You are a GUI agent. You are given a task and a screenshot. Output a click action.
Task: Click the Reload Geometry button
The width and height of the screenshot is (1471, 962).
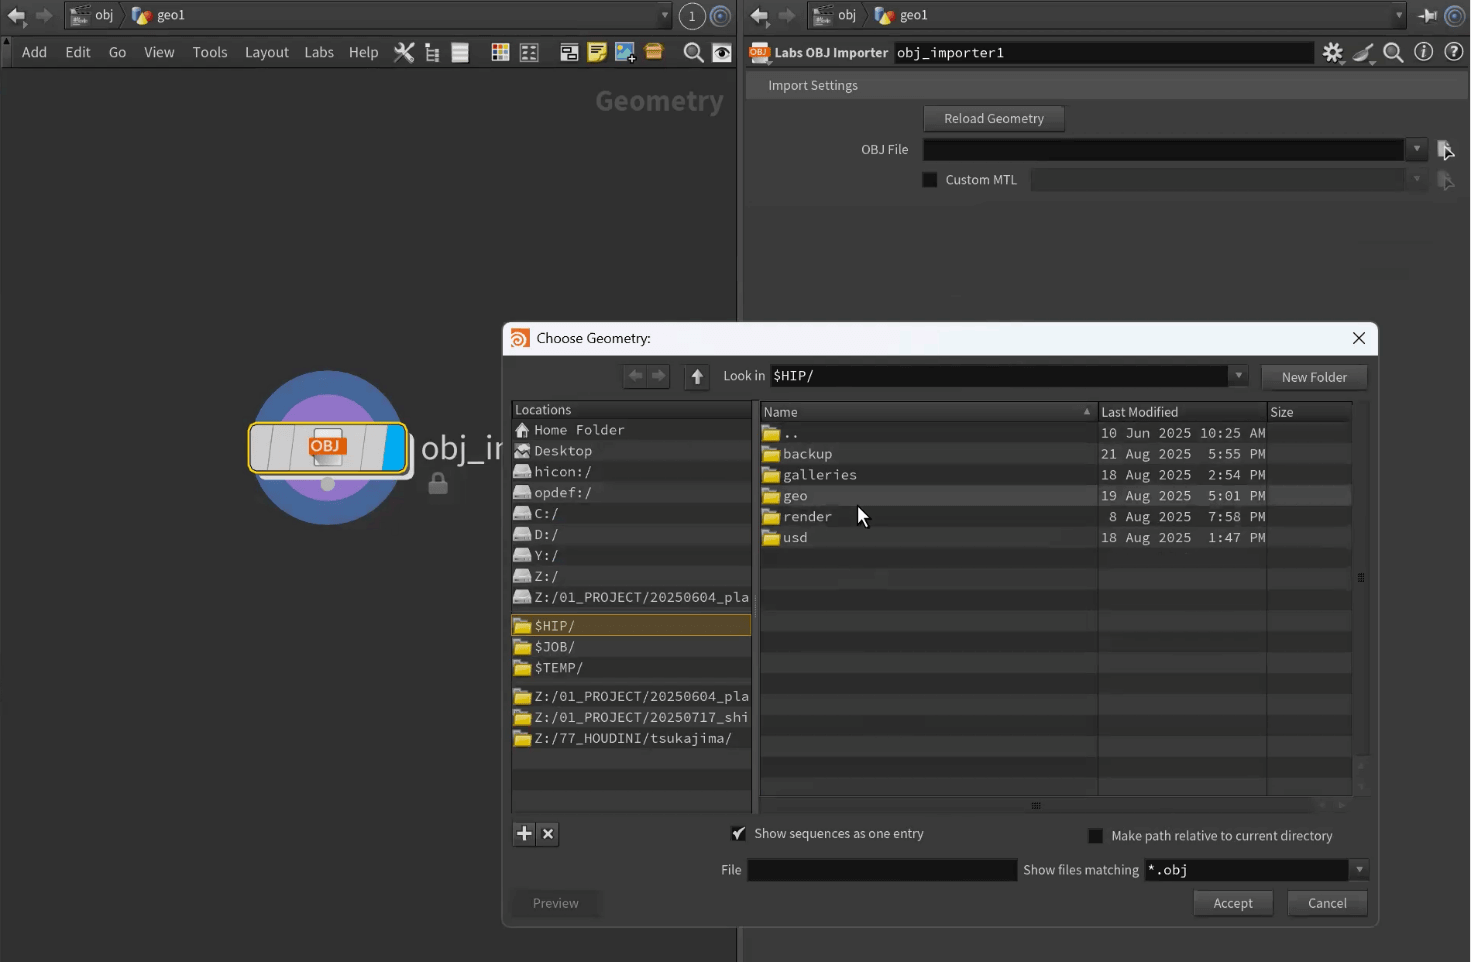coord(993,118)
